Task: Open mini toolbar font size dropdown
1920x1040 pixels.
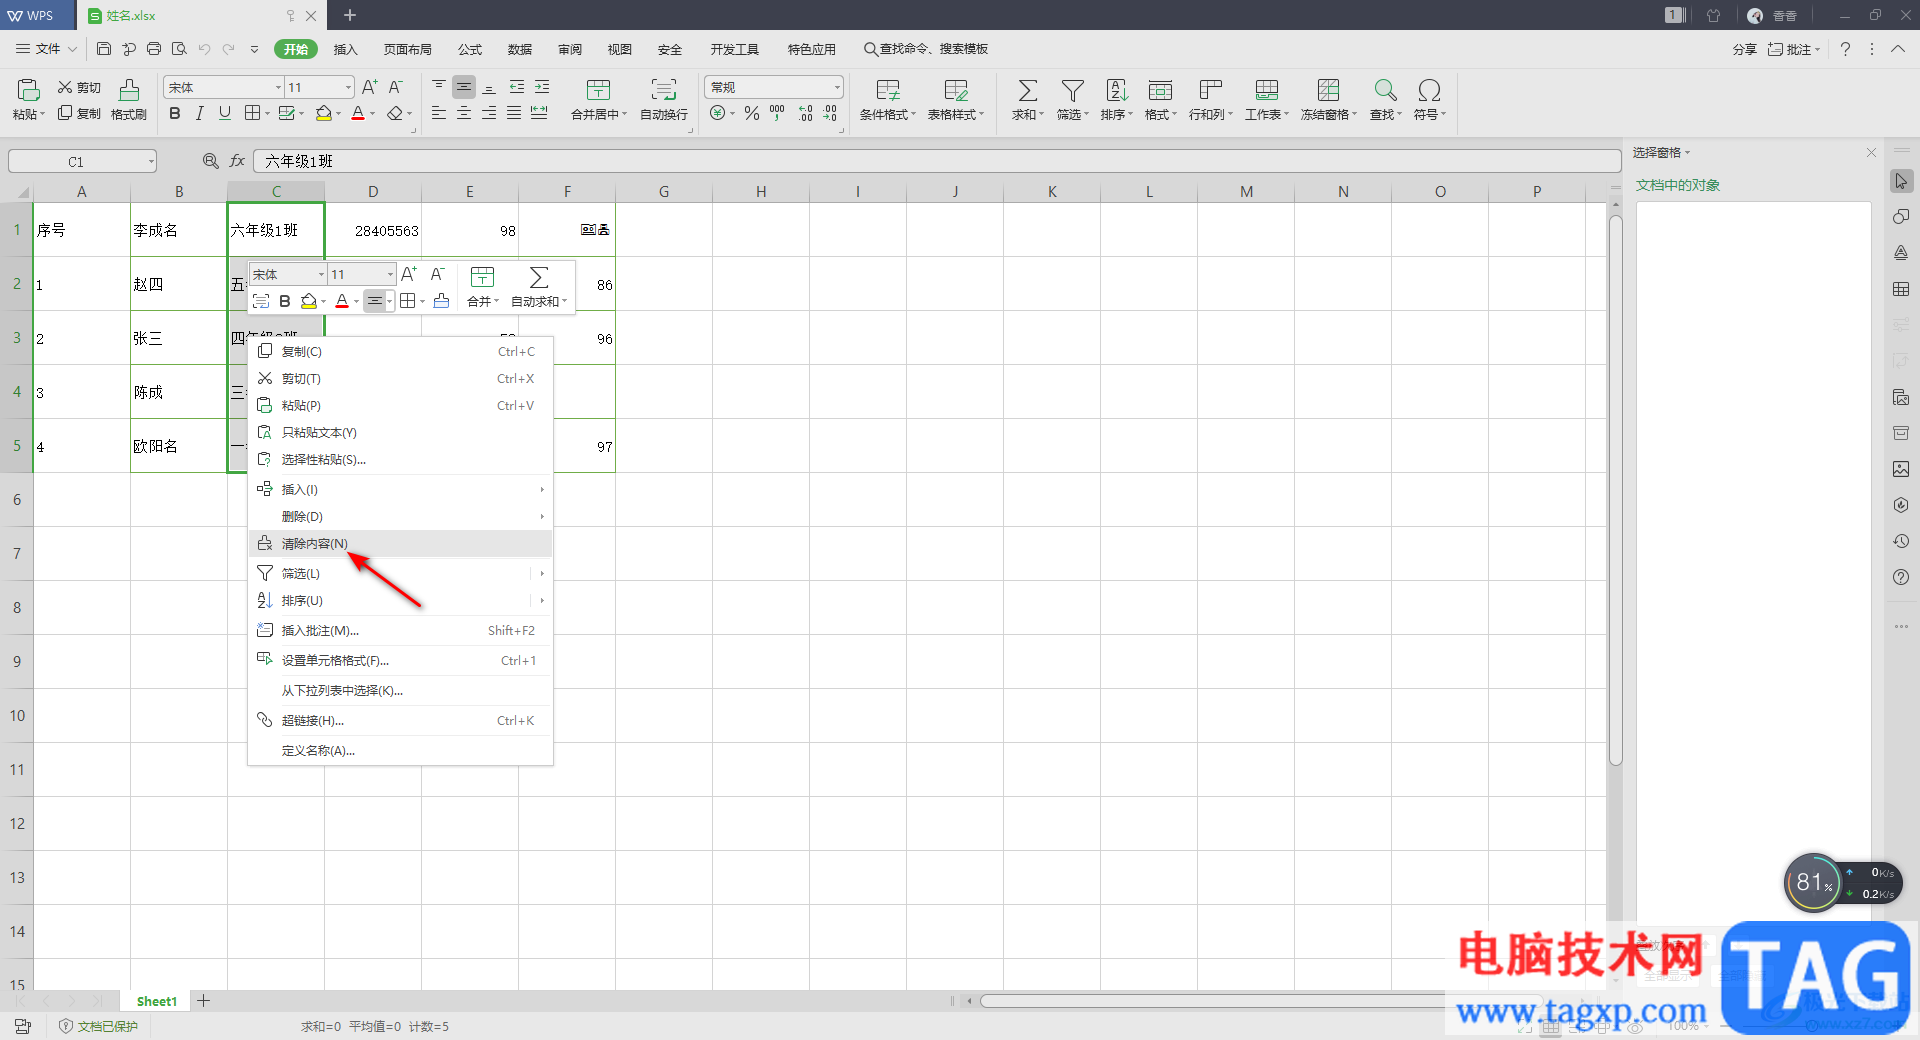Action: tap(390, 274)
